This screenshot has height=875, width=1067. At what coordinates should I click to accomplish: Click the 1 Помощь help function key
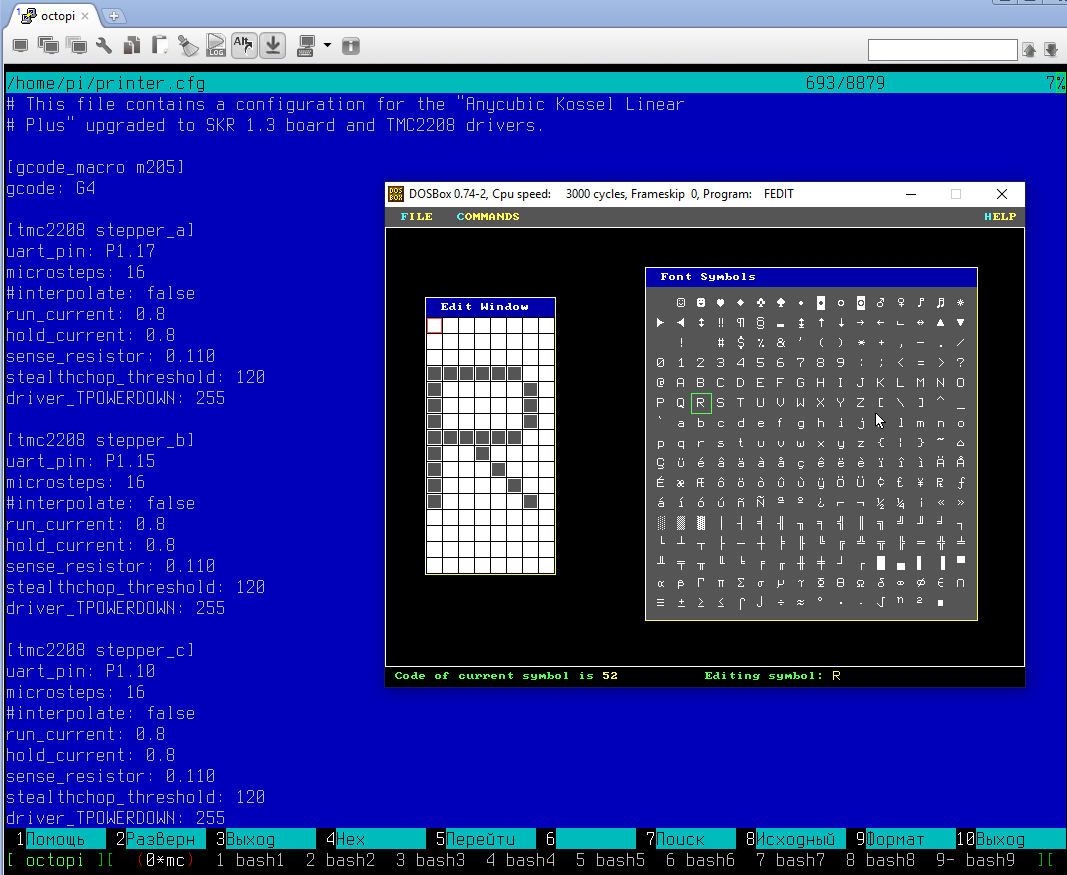(55, 839)
